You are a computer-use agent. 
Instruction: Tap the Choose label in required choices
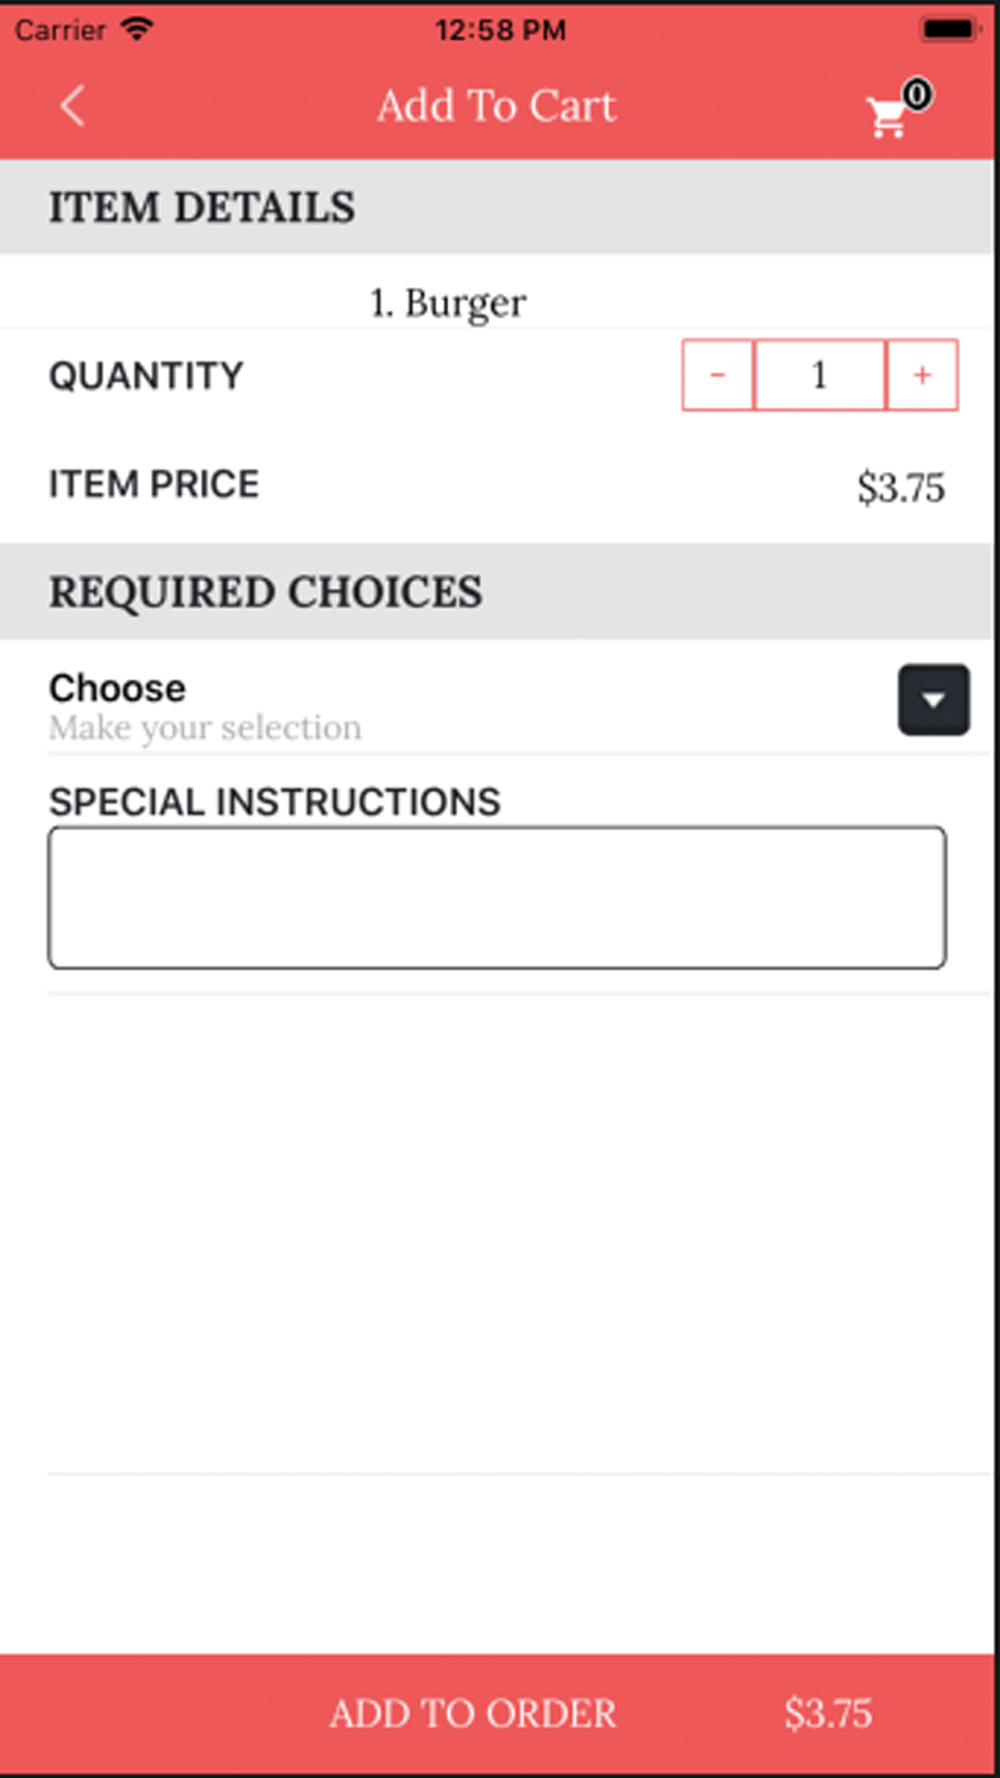tap(118, 688)
